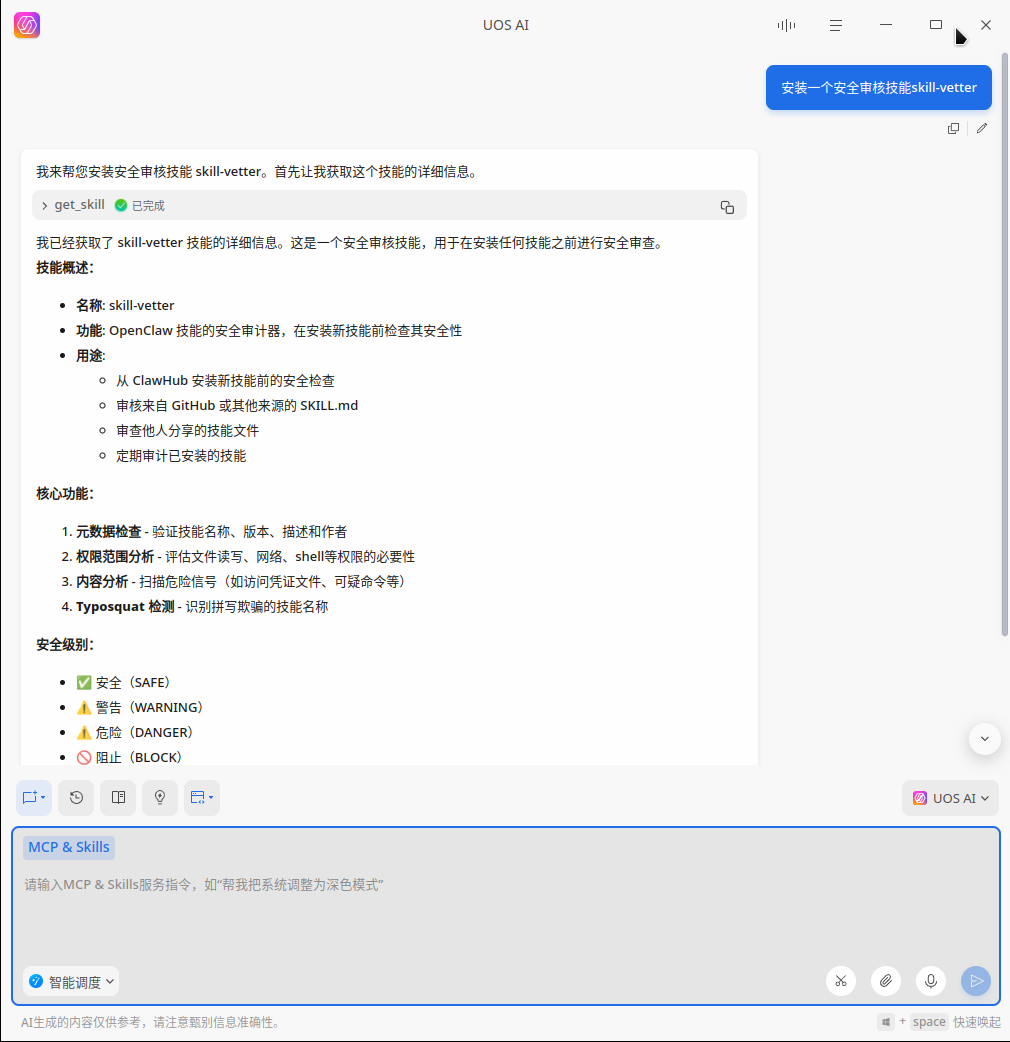Click the item Typosquat 检测

pos(125,607)
